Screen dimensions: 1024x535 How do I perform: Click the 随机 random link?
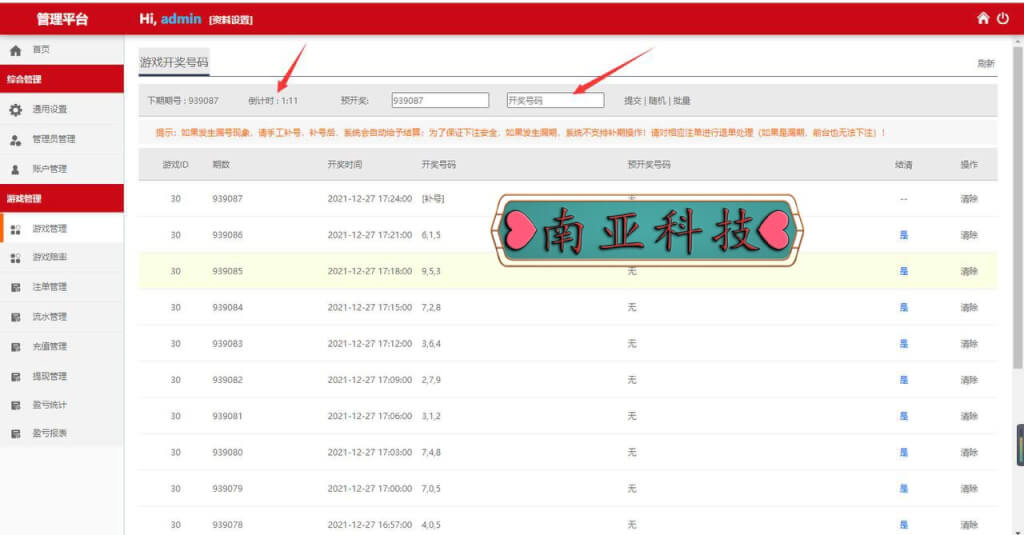pyautogui.click(x=657, y=101)
